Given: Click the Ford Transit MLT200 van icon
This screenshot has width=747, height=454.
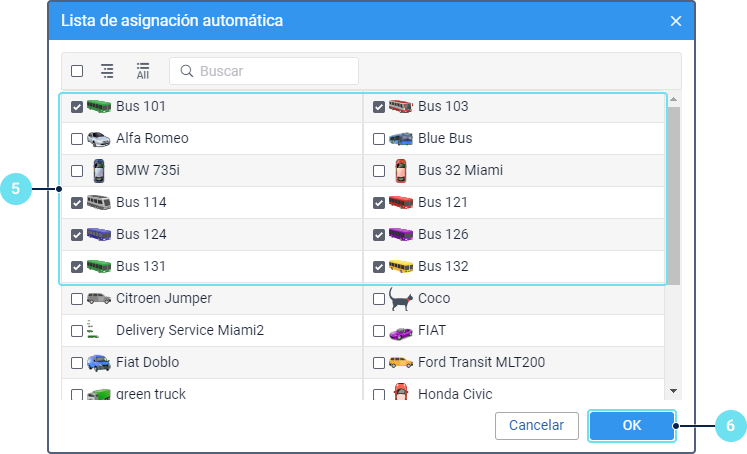Looking at the screenshot, I should click(x=400, y=362).
